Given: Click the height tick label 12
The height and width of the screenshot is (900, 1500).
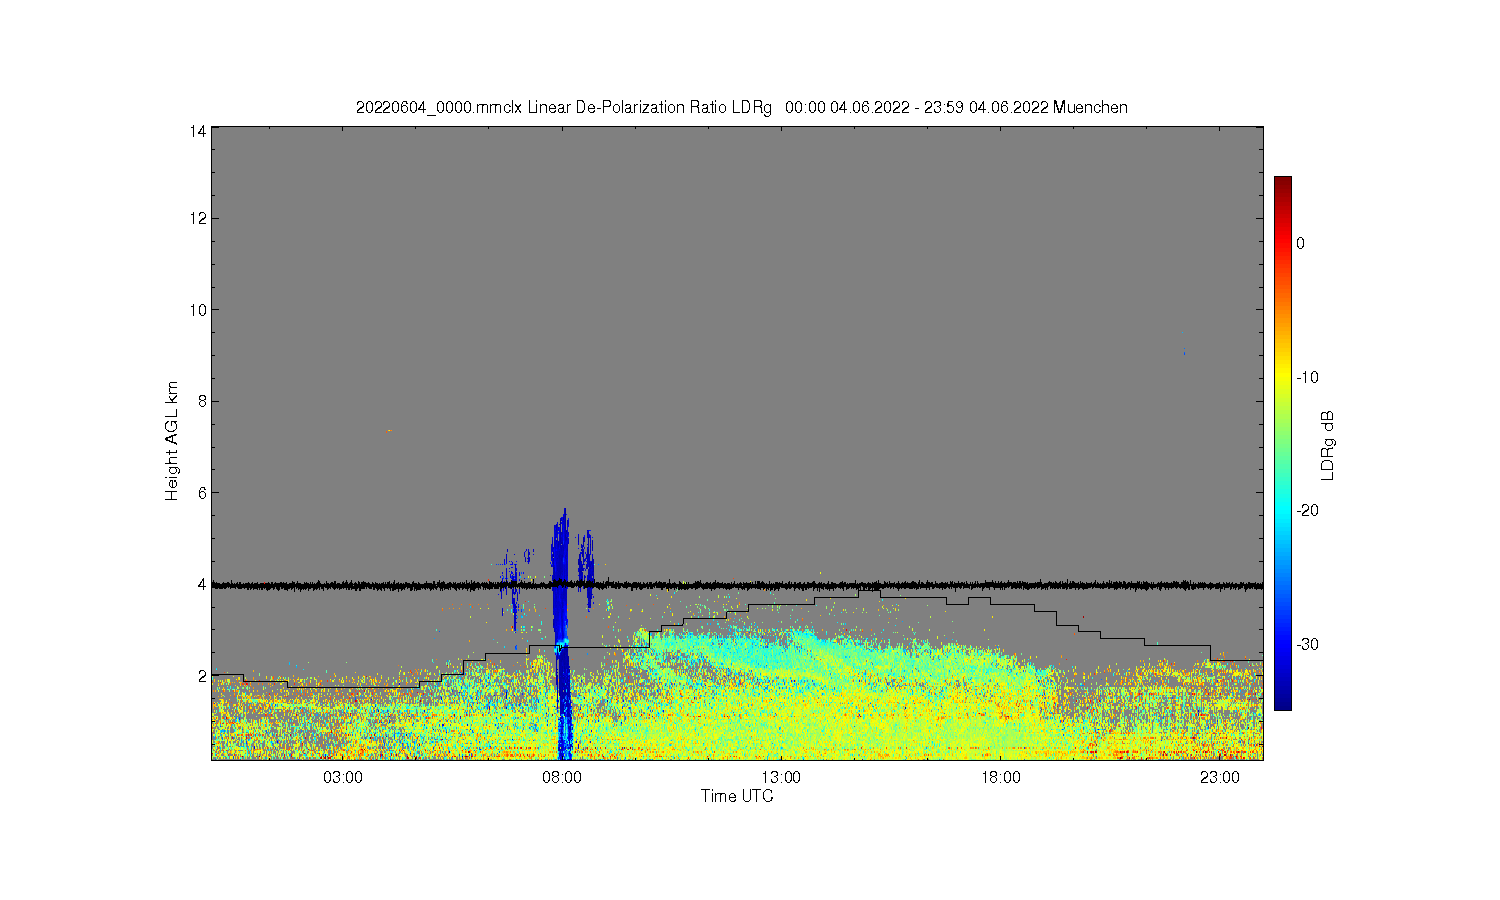Looking at the screenshot, I should click(x=197, y=218).
